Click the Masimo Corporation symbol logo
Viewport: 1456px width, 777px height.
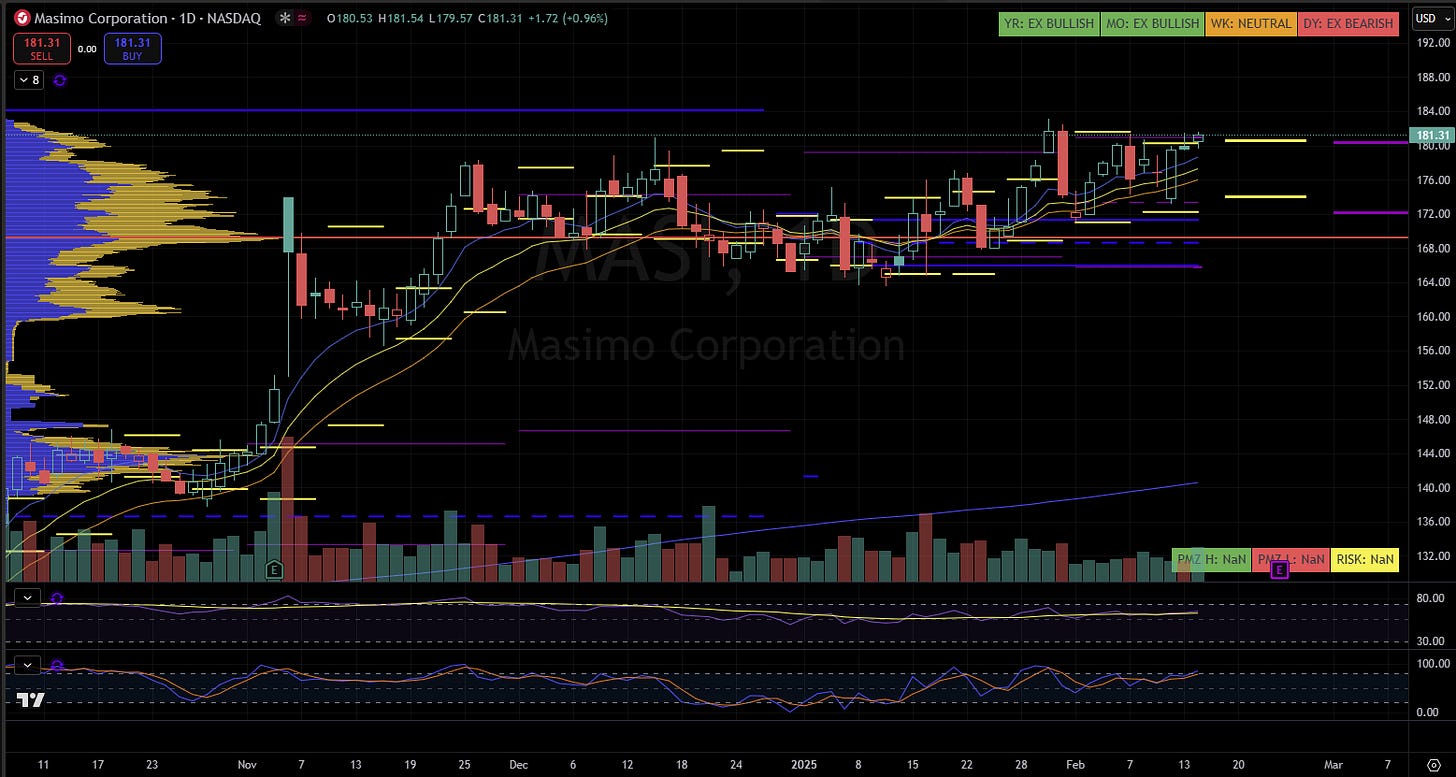(x=21, y=18)
